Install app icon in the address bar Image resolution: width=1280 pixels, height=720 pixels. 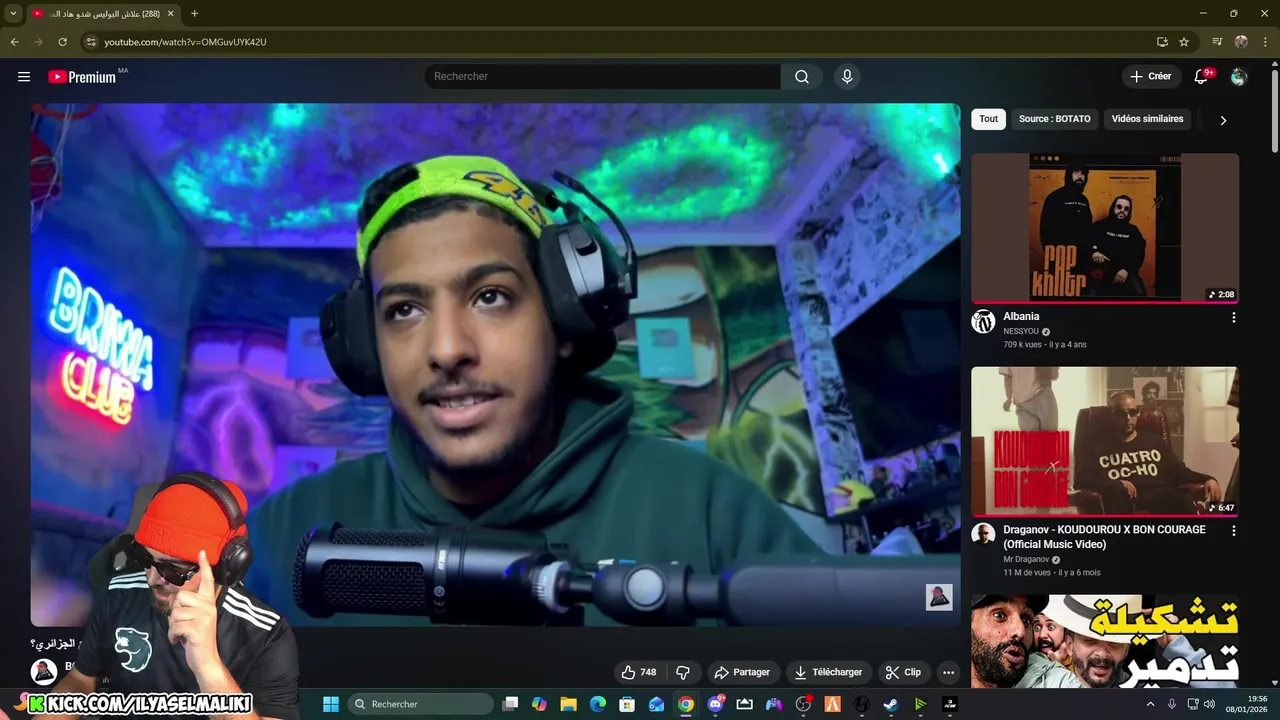pos(1162,42)
